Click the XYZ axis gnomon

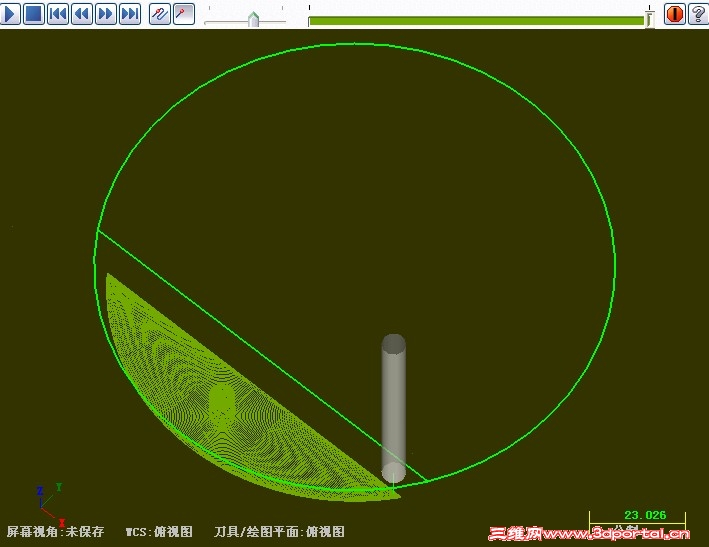pos(50,504)
